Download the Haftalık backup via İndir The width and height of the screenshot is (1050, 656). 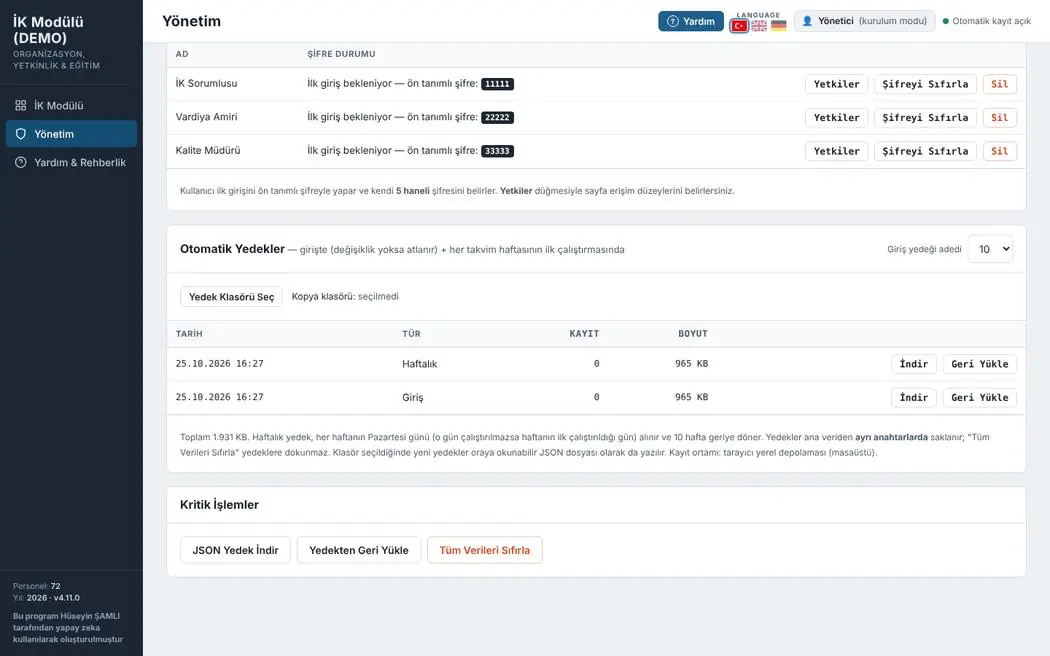[x=913, y=363]
